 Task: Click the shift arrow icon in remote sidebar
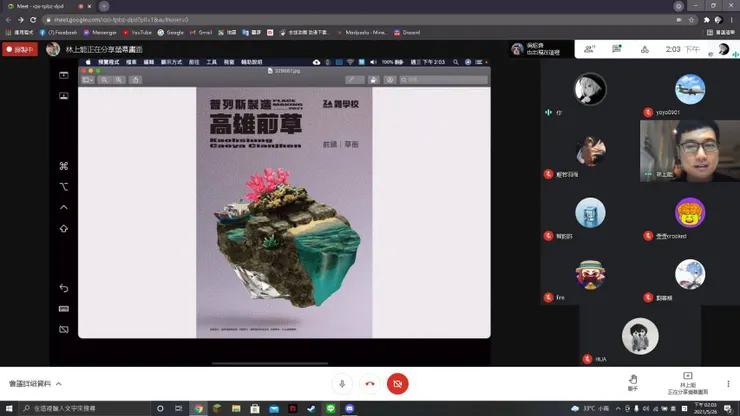pos(64,229)
